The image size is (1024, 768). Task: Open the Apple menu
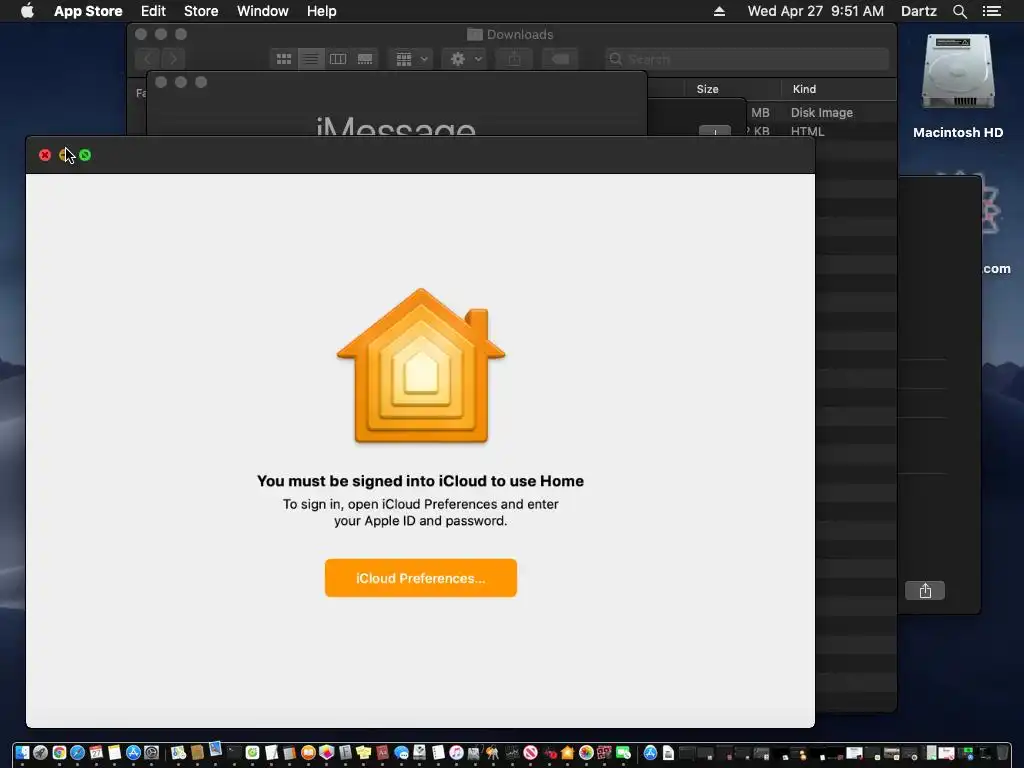tap(27, 11)
